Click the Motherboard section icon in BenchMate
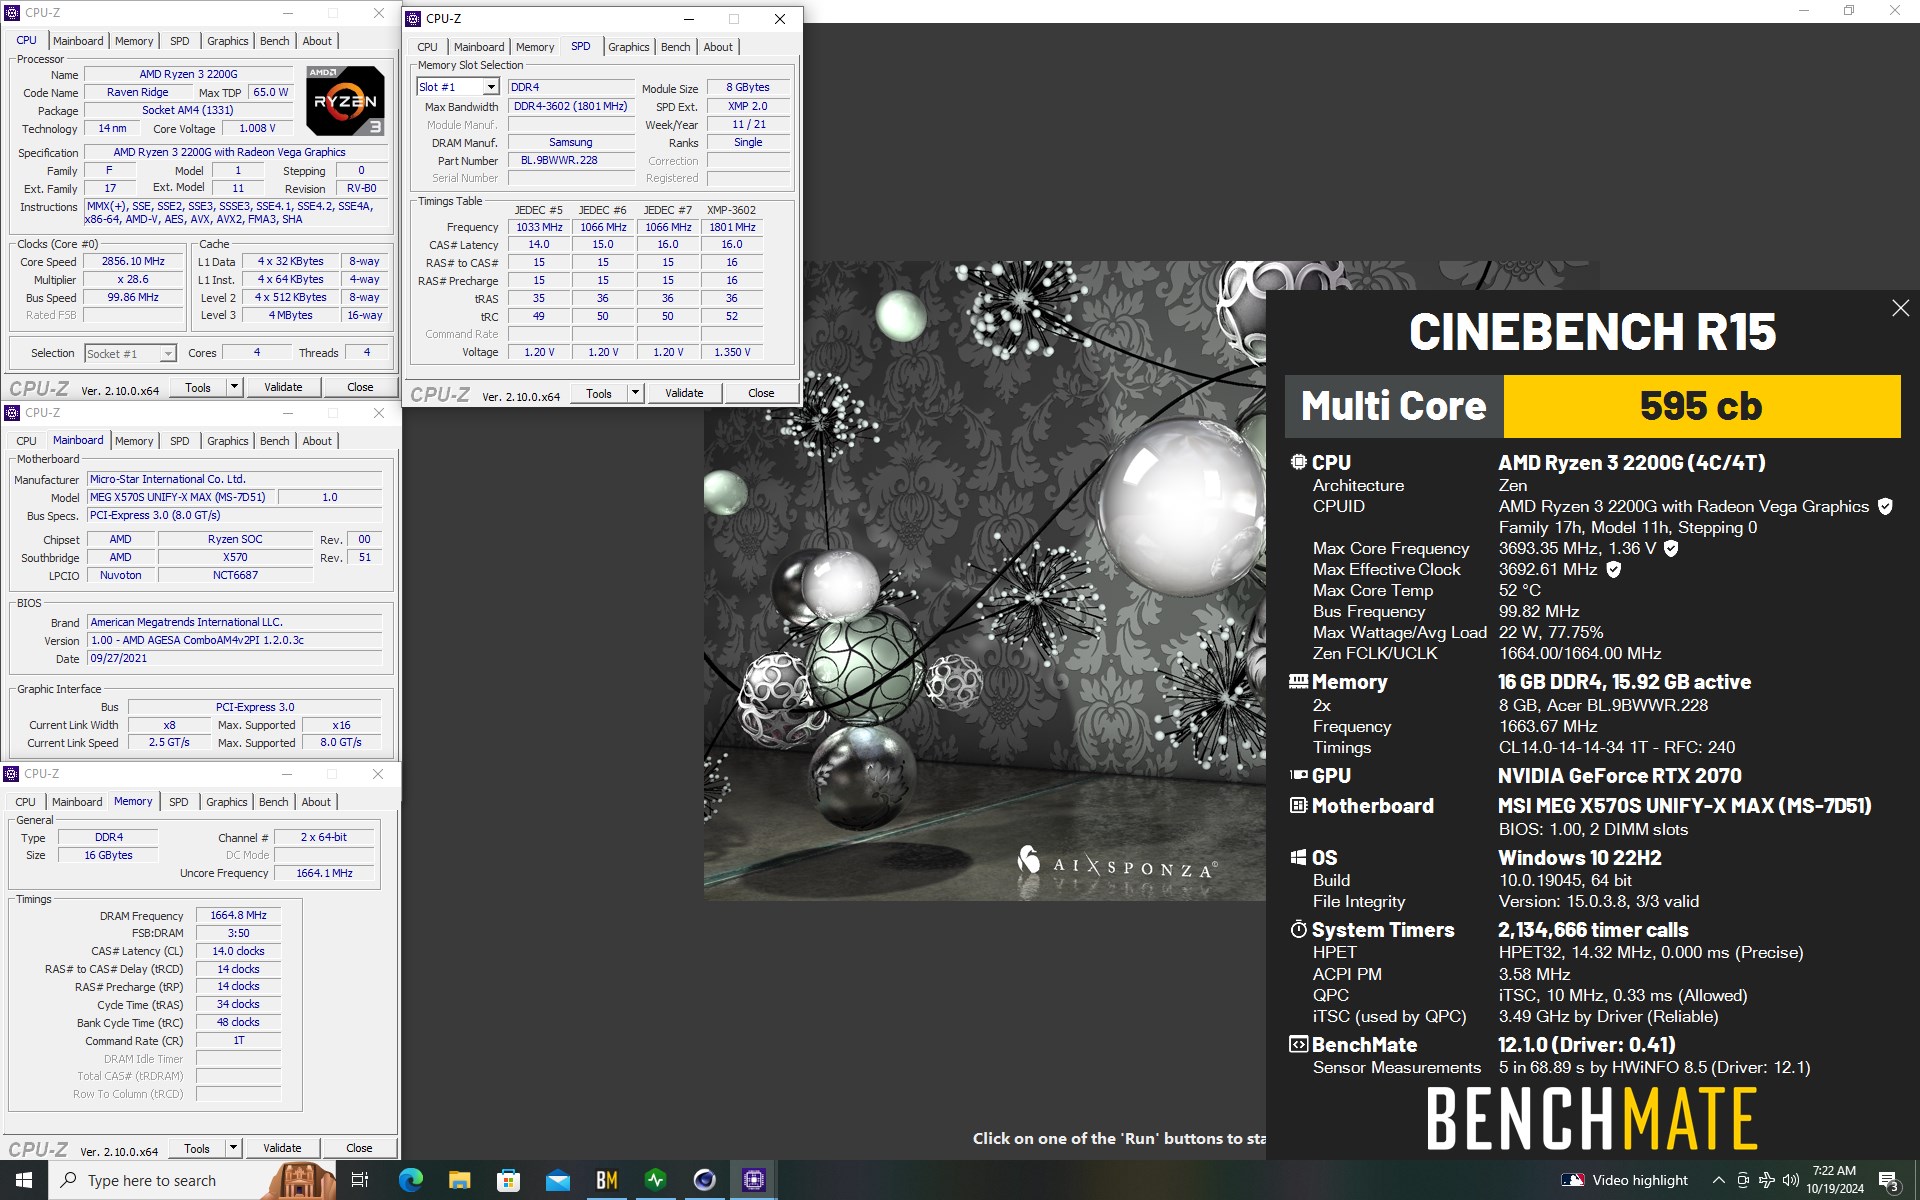1920x1200 pixels. [x=1298, y=805]
